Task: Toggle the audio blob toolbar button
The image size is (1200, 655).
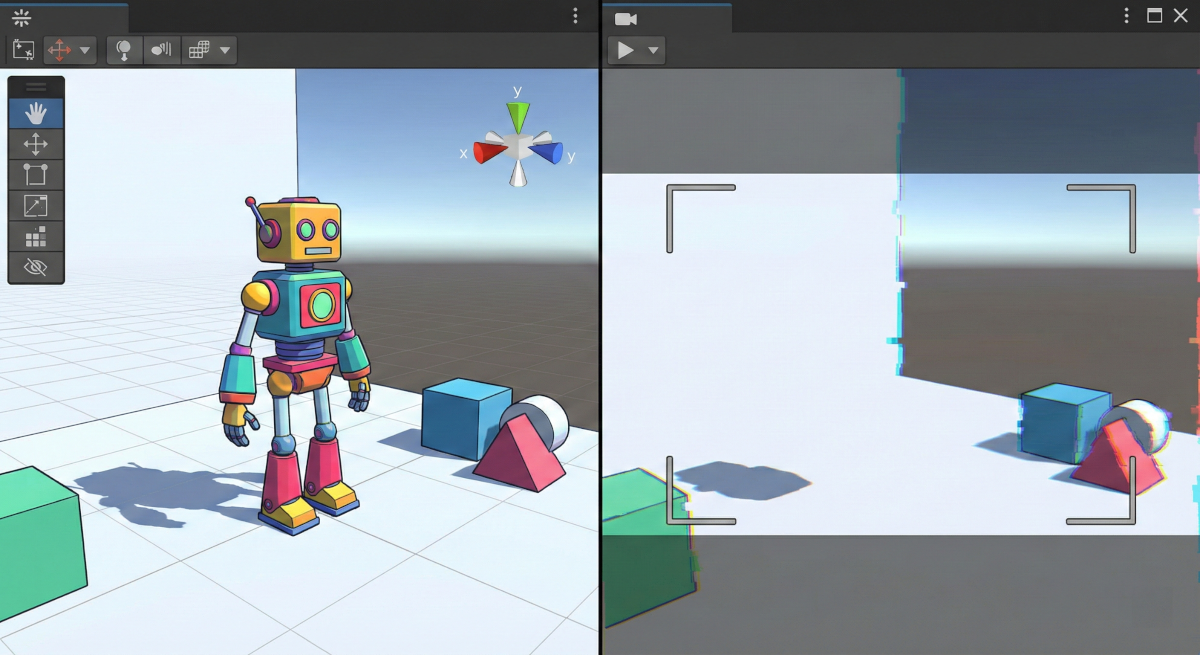Action: tap(162, 50)
